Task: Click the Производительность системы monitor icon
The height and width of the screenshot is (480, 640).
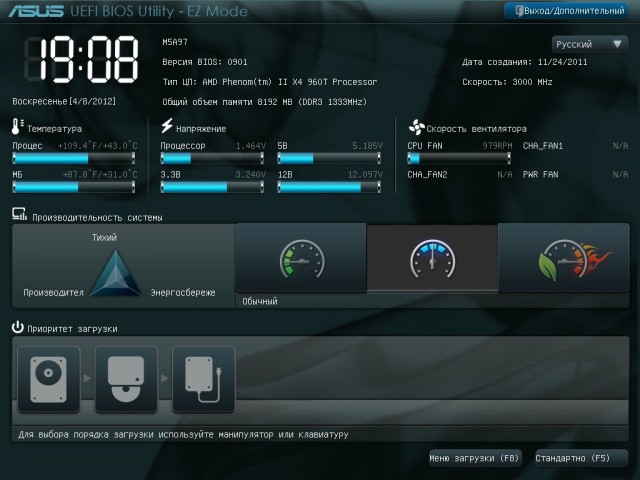Action: [x=19, y=214]
